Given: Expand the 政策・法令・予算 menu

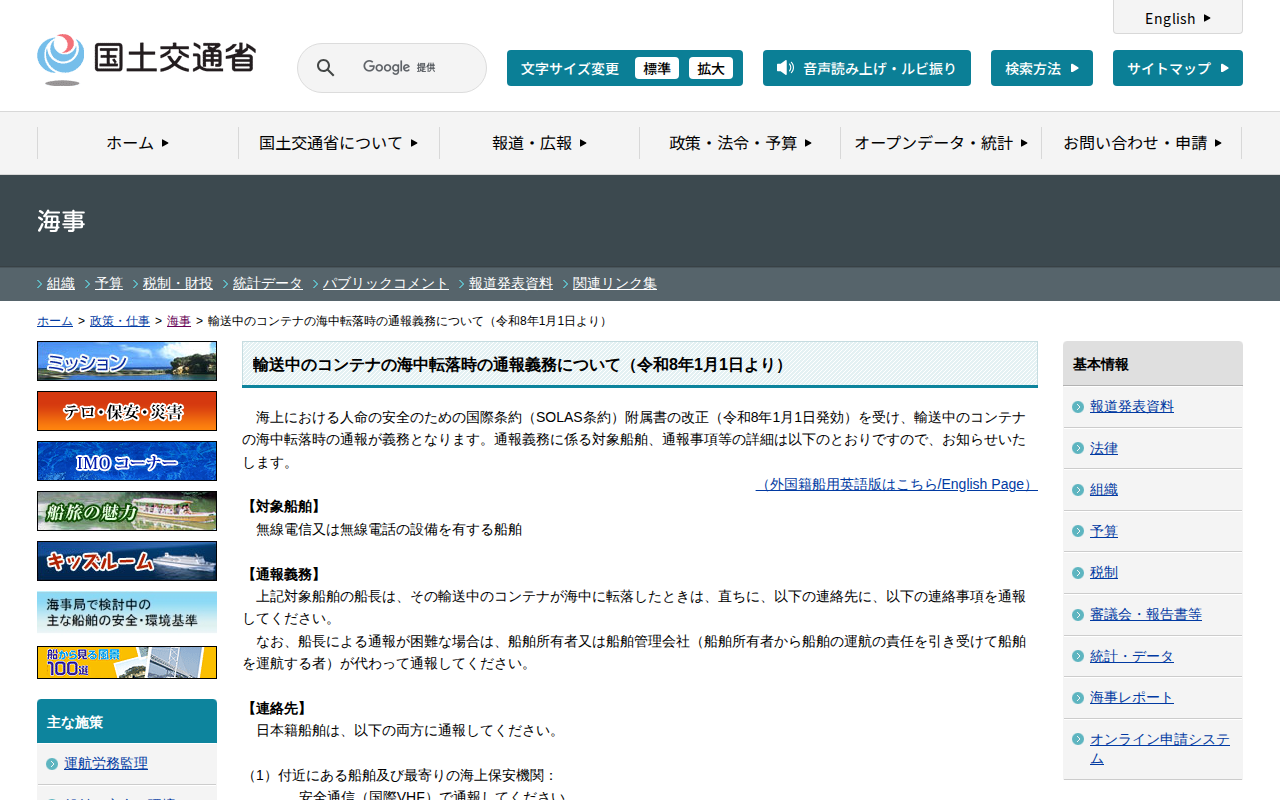Looking at the screenshot, I should (740, 143).
